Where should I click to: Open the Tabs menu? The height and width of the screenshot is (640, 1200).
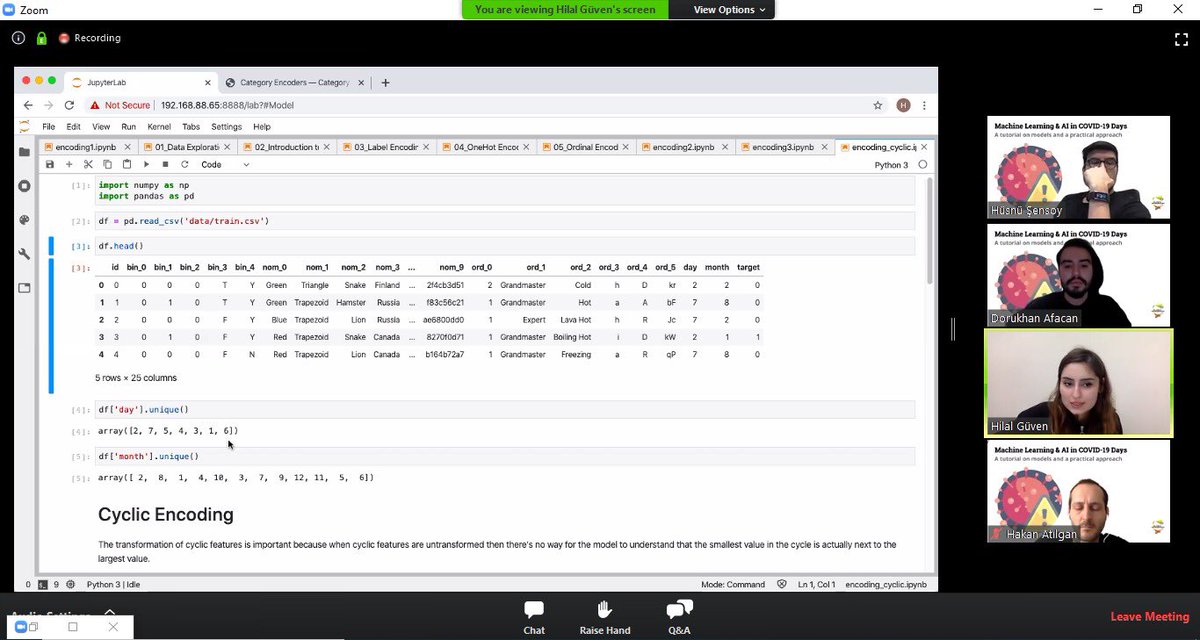191,127
